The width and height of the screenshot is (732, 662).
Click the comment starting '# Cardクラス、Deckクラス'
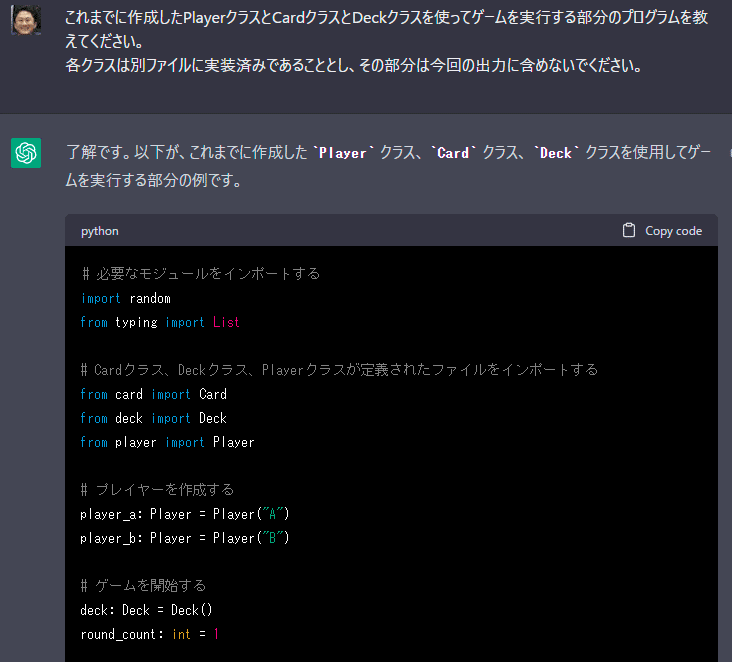(x=339, y=370)
